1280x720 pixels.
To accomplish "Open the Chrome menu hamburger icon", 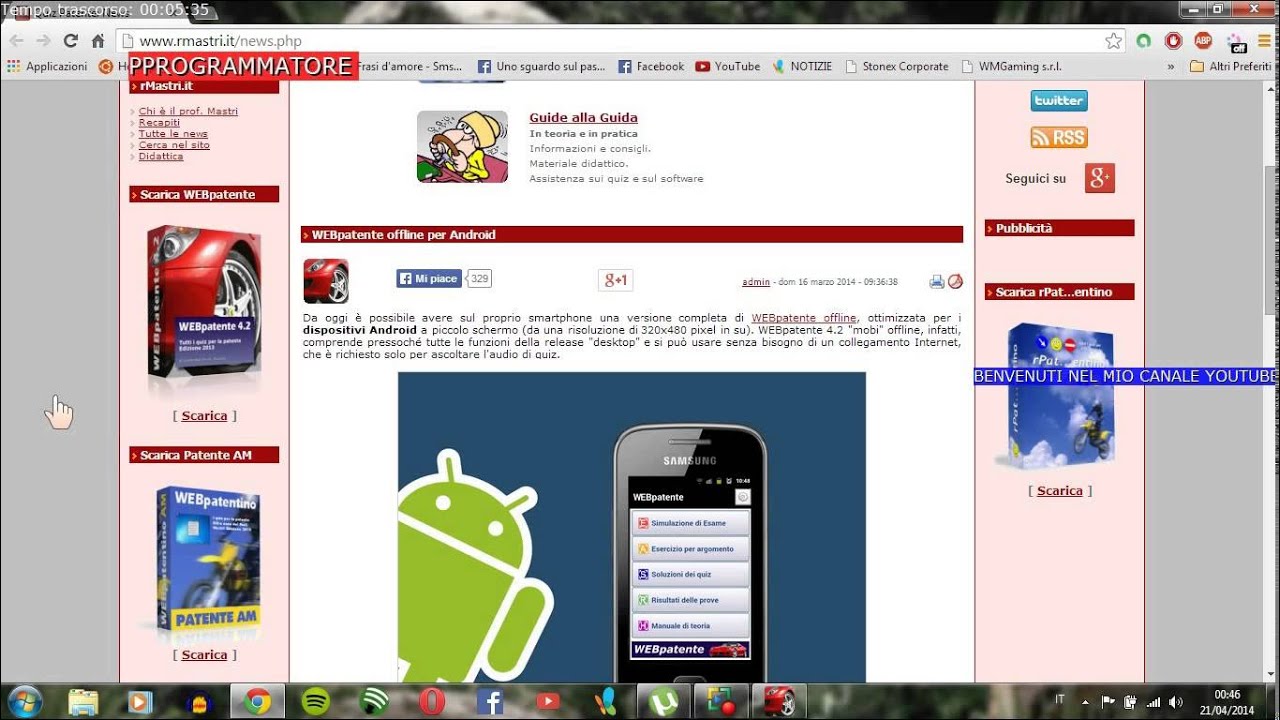I will click(x=1263, y=41).
